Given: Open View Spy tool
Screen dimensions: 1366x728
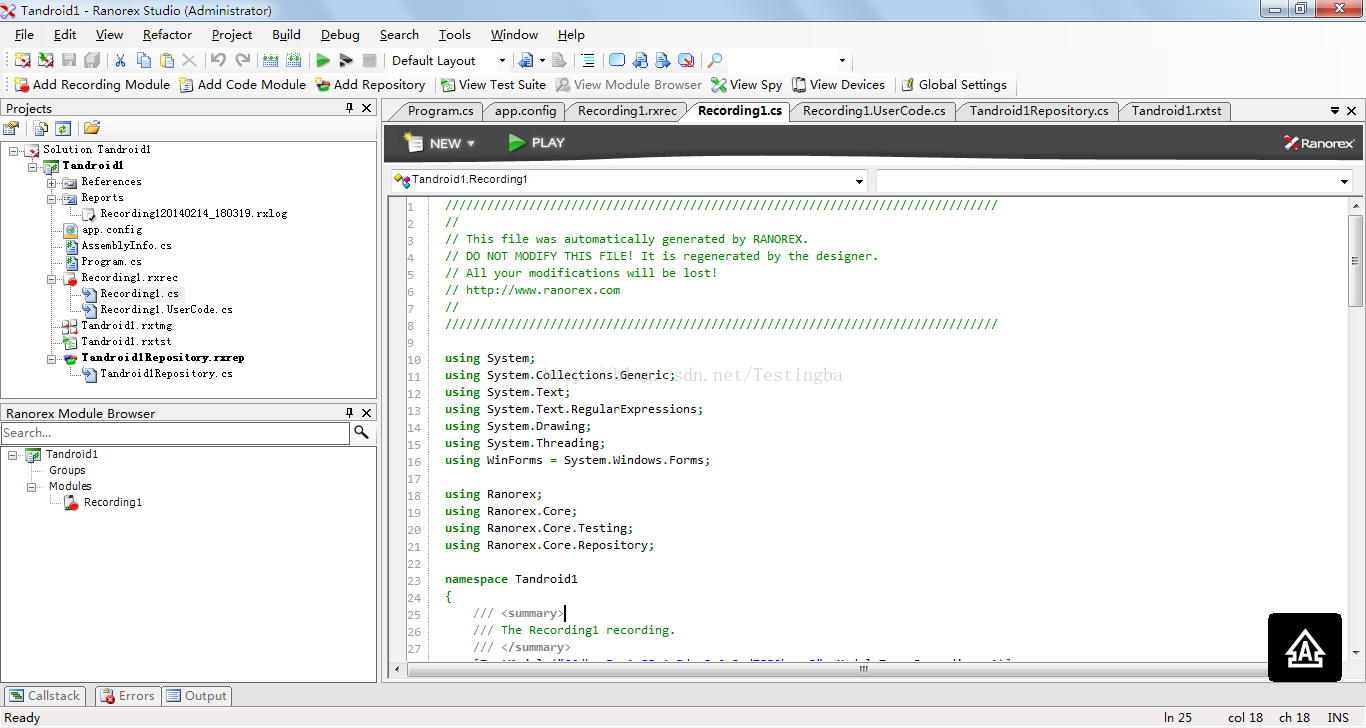Looking at the screenshot, I should point(747,85).
